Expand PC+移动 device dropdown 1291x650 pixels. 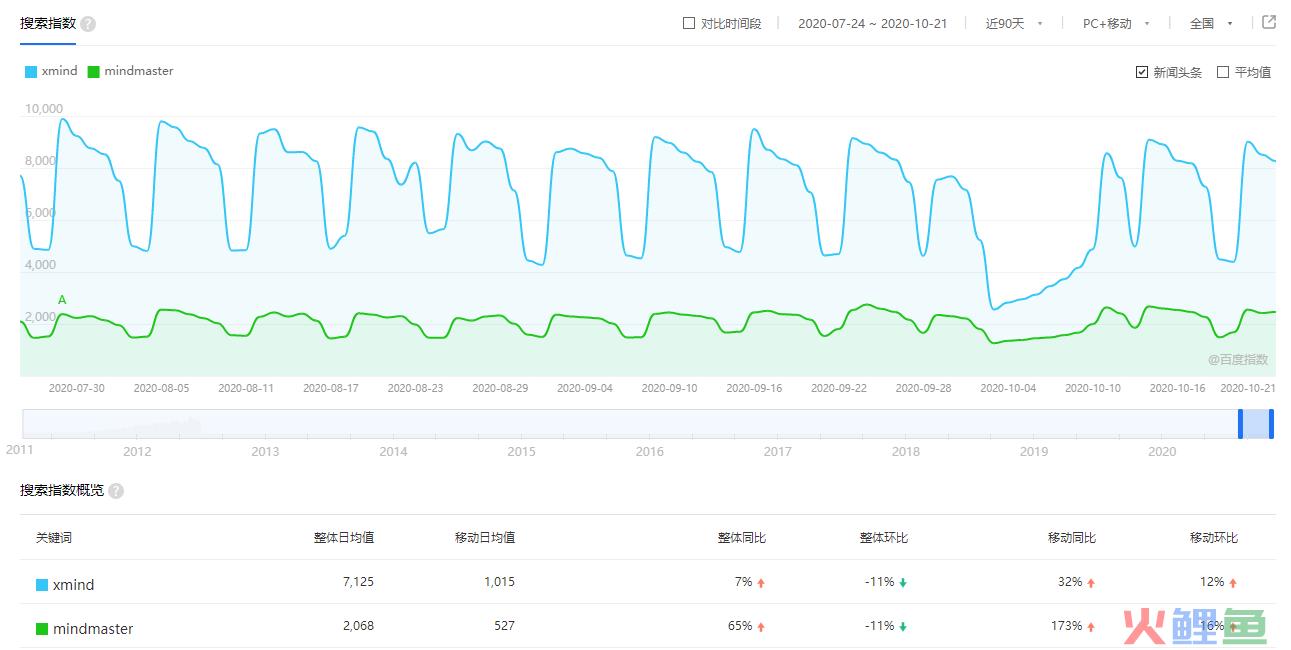click(1116, 23)
